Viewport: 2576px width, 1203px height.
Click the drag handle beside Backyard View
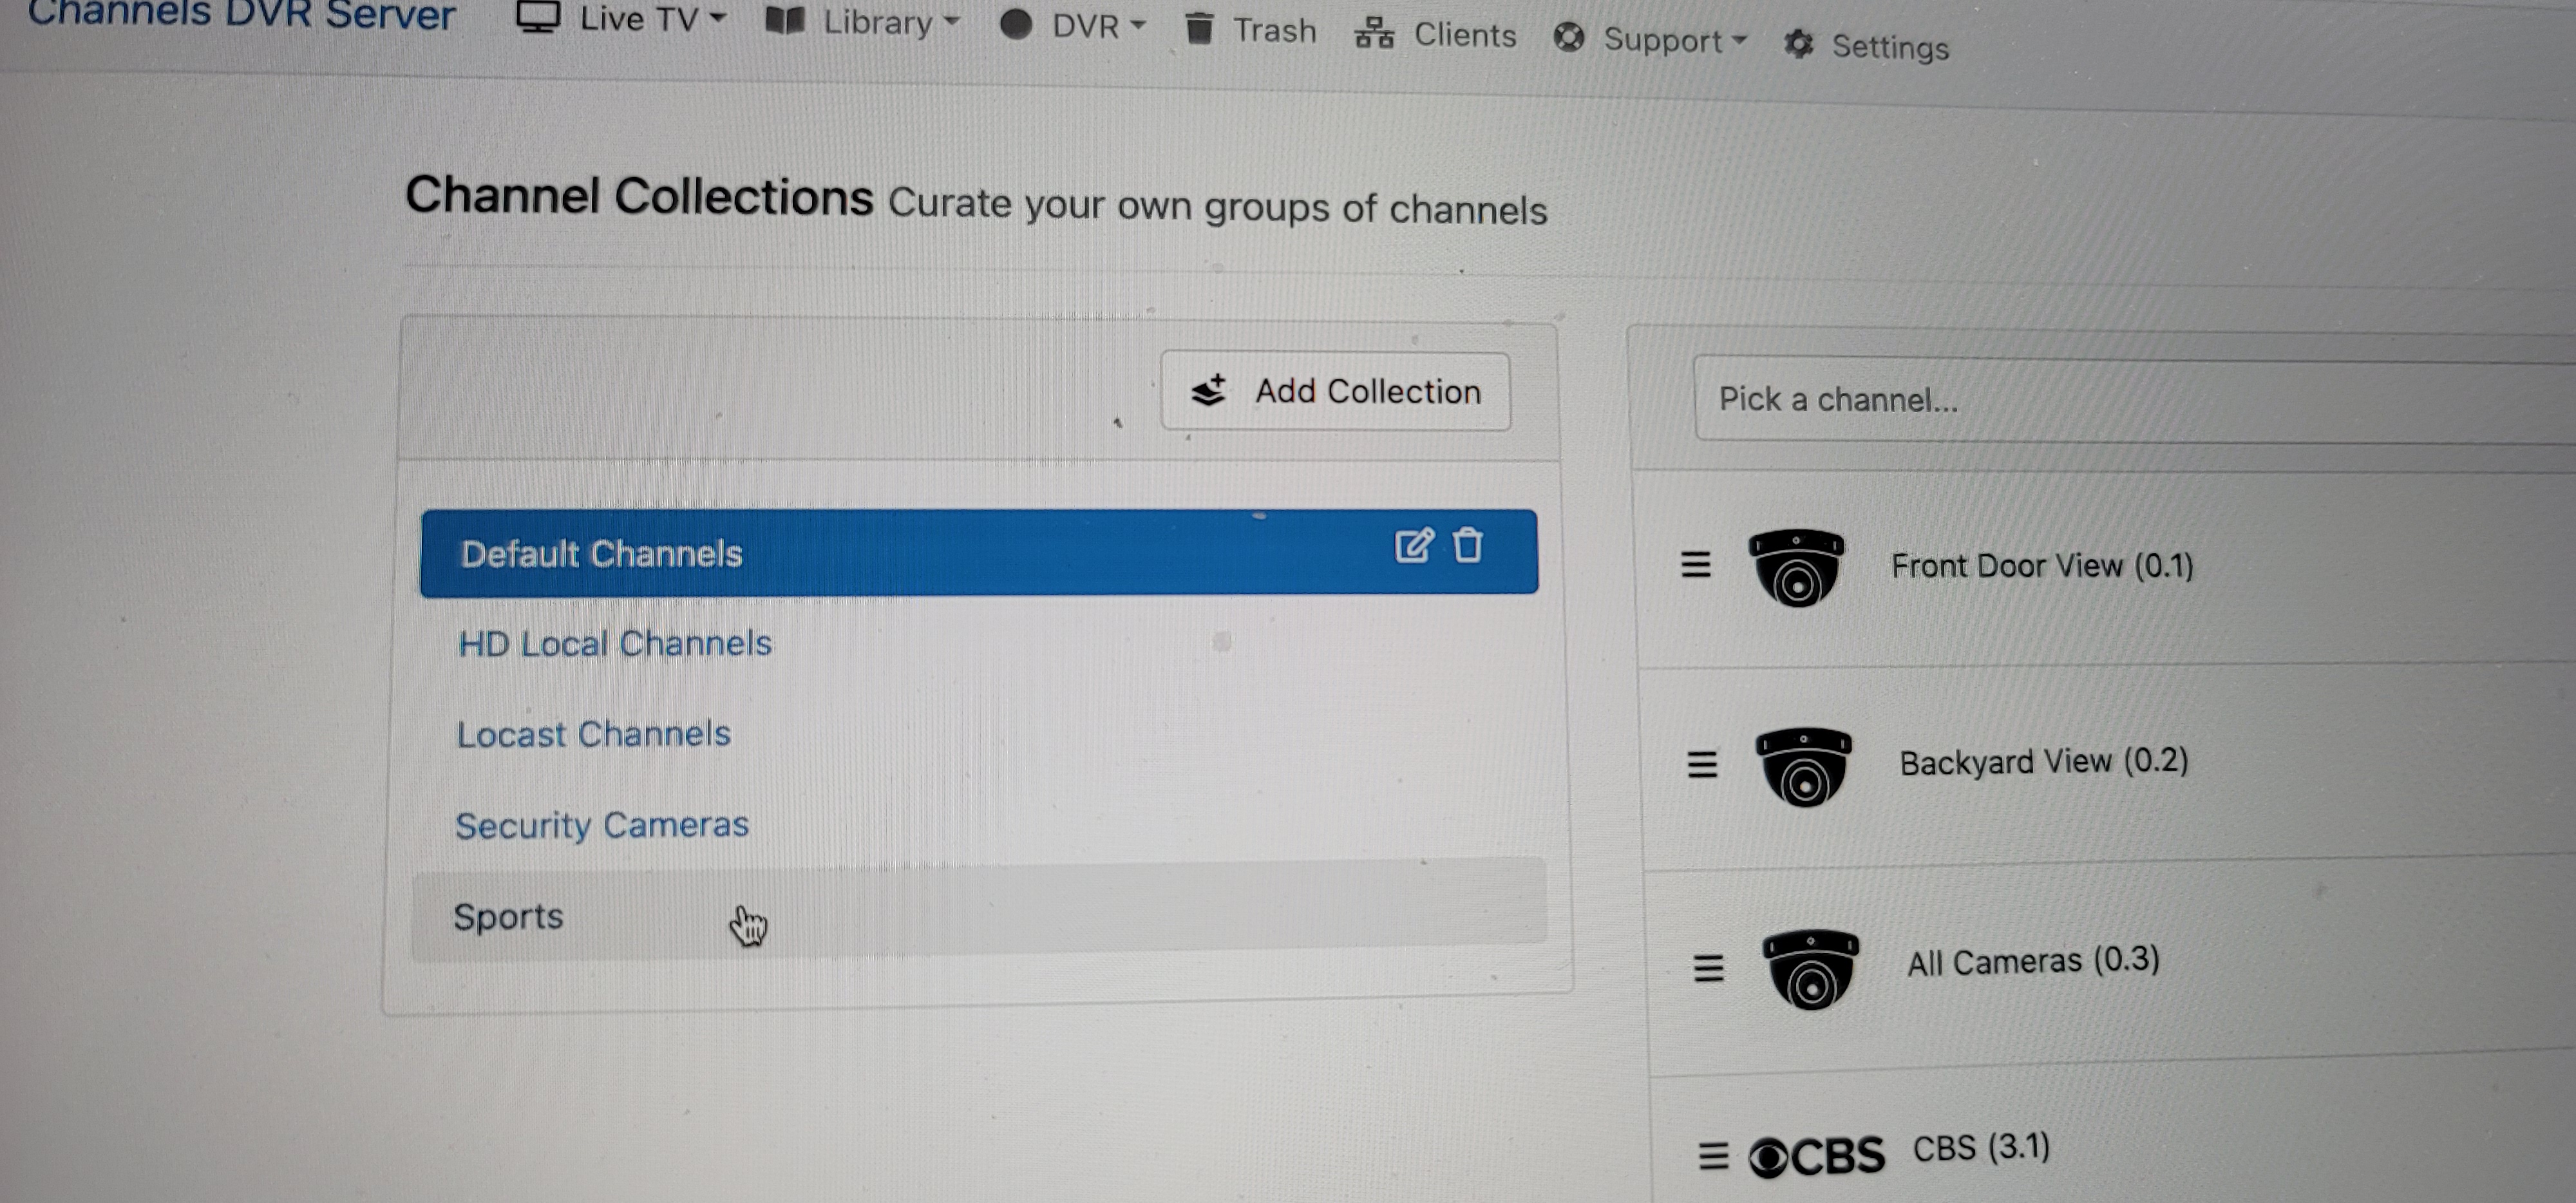(x=1702, y=765)
